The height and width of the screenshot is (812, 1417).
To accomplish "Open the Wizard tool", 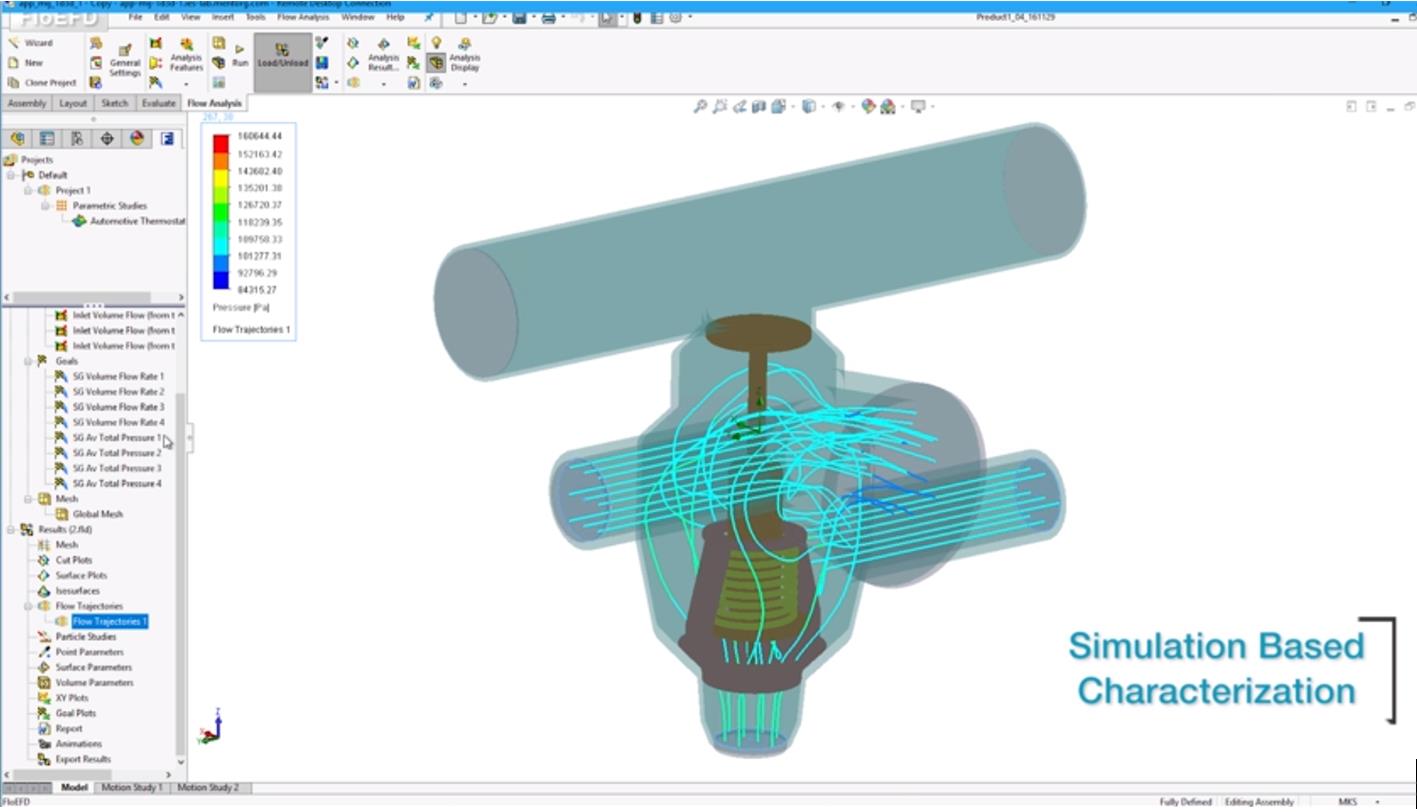I will tap(30, 43).
